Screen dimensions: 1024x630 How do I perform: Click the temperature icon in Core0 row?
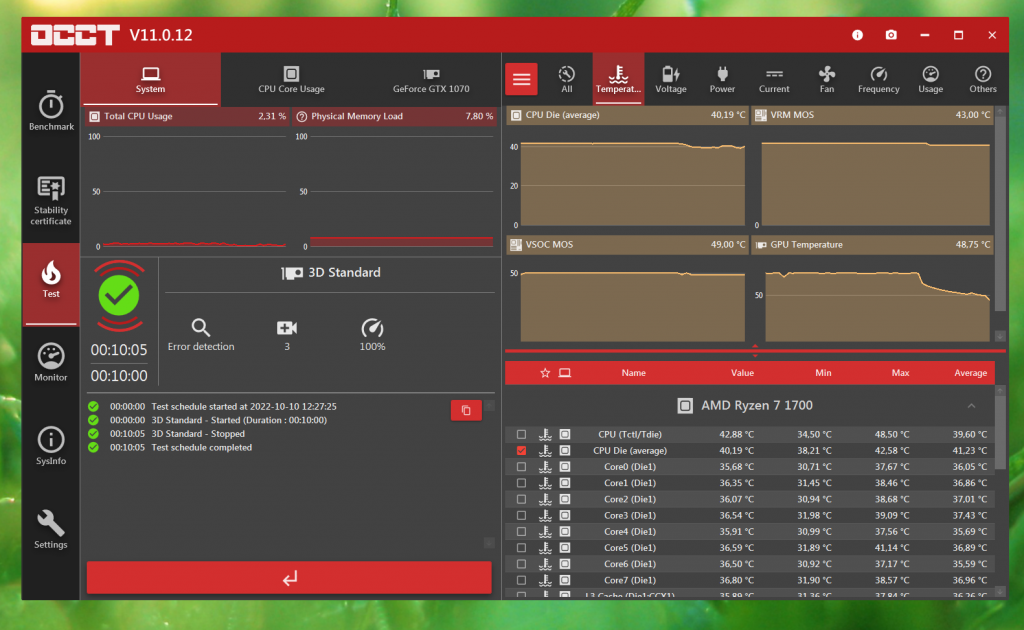point(545,467)
